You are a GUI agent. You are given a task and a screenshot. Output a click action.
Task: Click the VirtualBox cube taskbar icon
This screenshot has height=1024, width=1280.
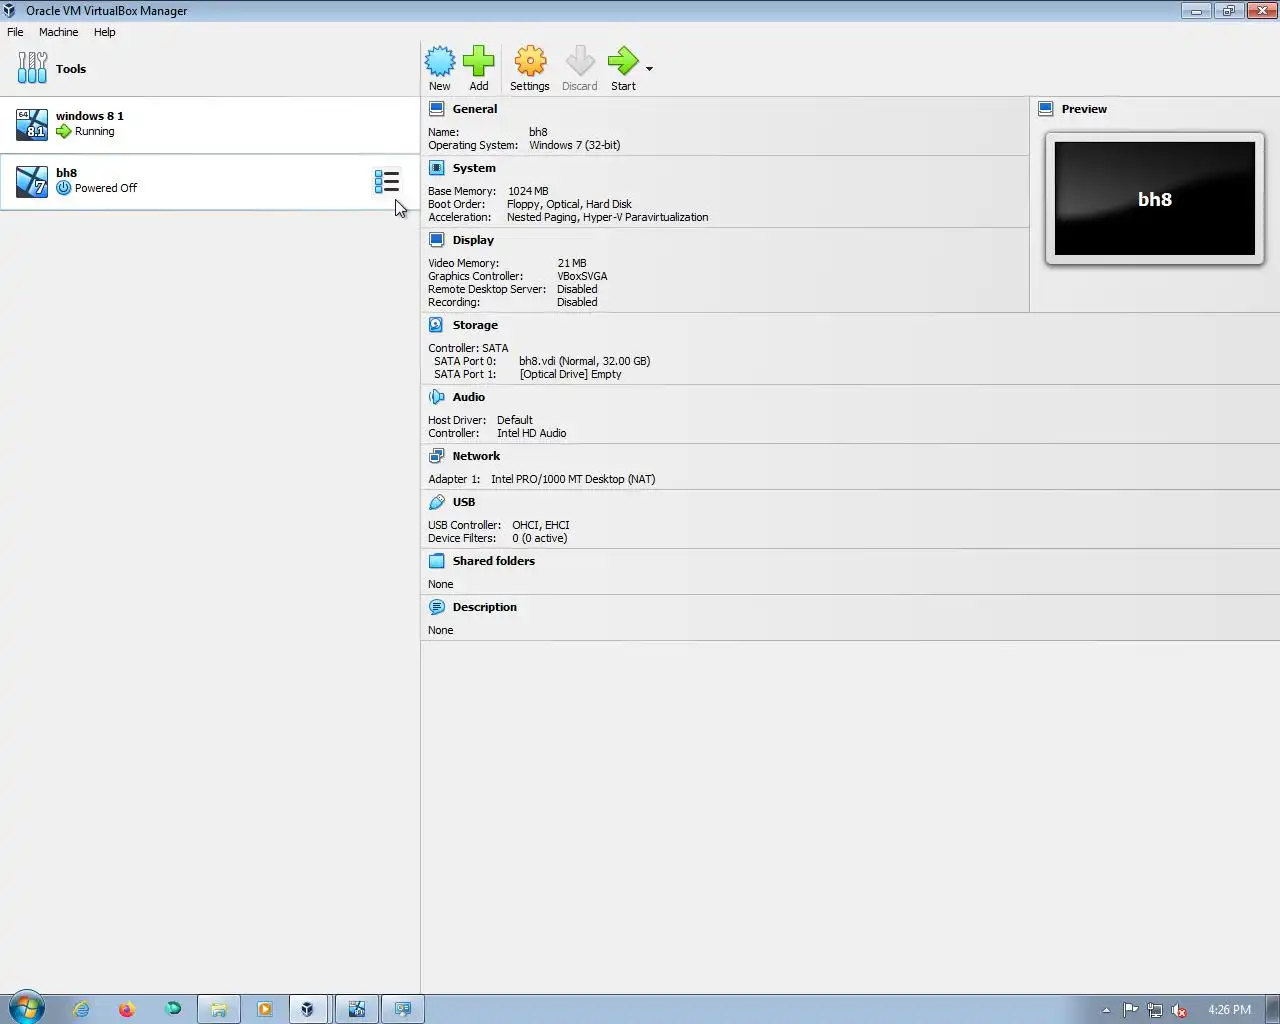(307, 1009)
